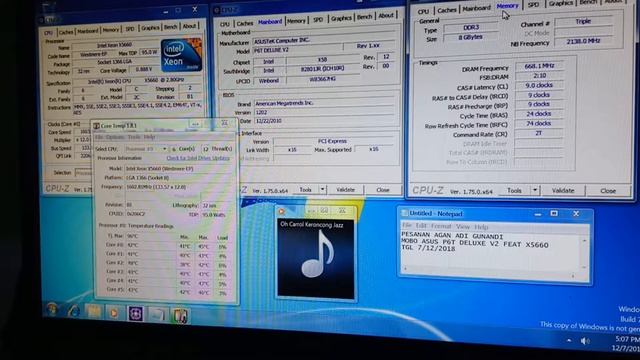Open Notepad Edit menu
640x360 pixels.
(421, 226)
